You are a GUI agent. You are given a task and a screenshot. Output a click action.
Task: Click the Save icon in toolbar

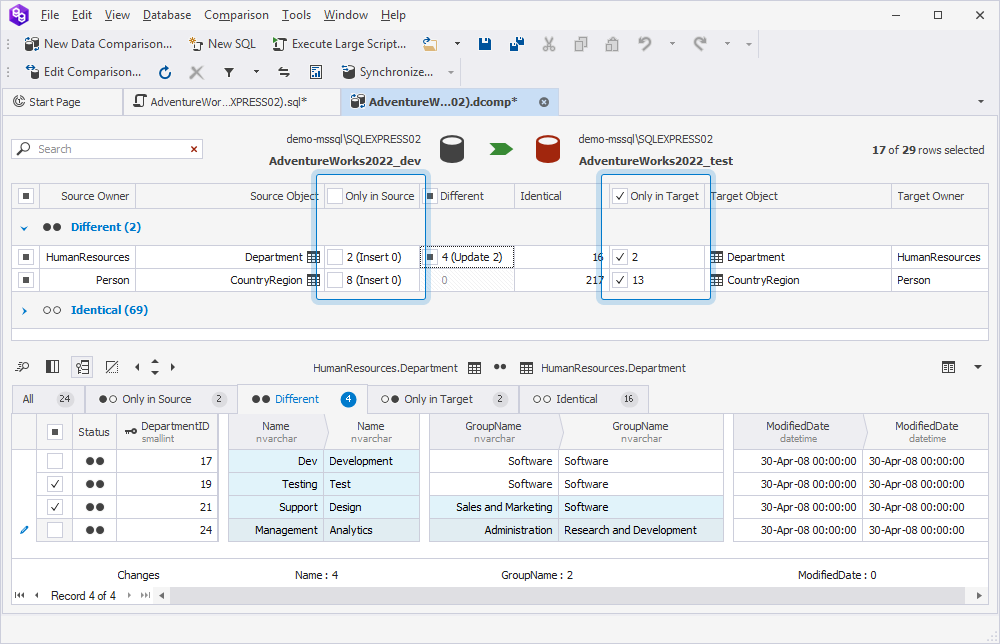[x=485, y=44]
